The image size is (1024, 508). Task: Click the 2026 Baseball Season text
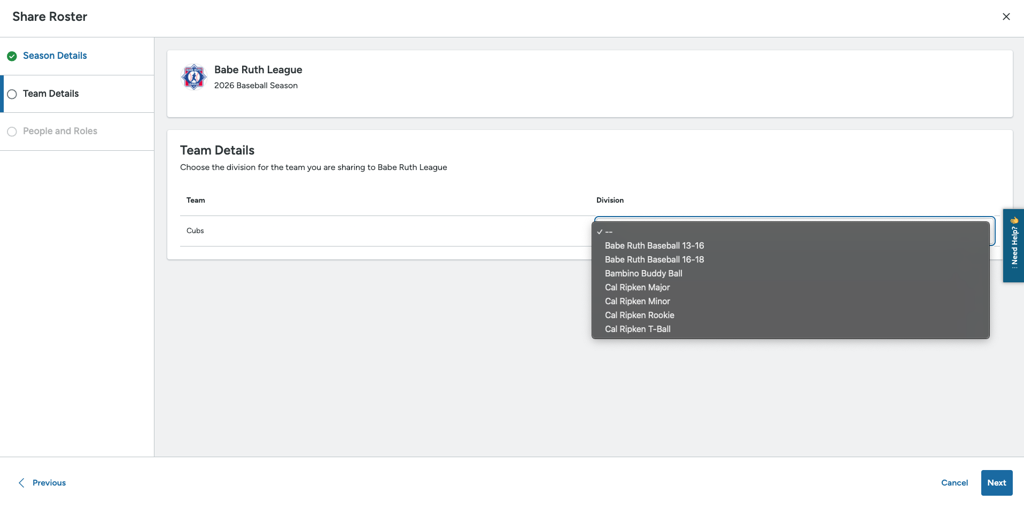(256, 86)
